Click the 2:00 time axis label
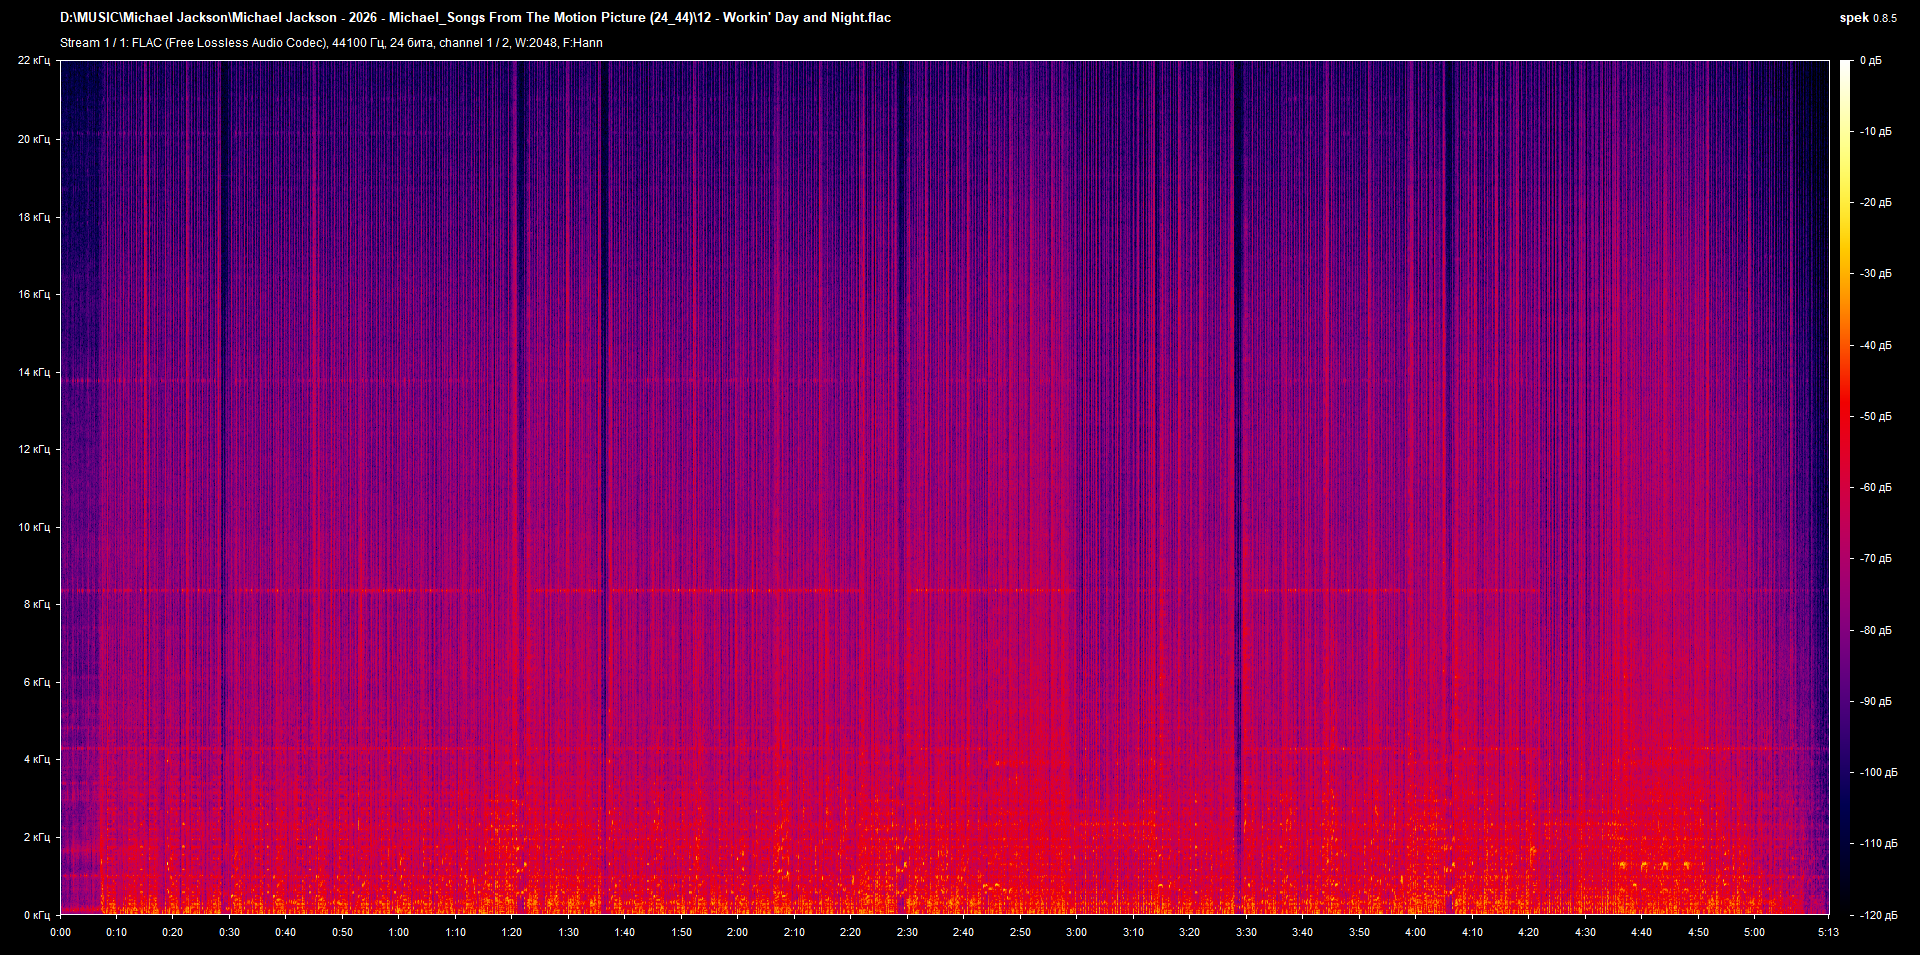This screenshot has height=955, width=1920. [737, 932]
